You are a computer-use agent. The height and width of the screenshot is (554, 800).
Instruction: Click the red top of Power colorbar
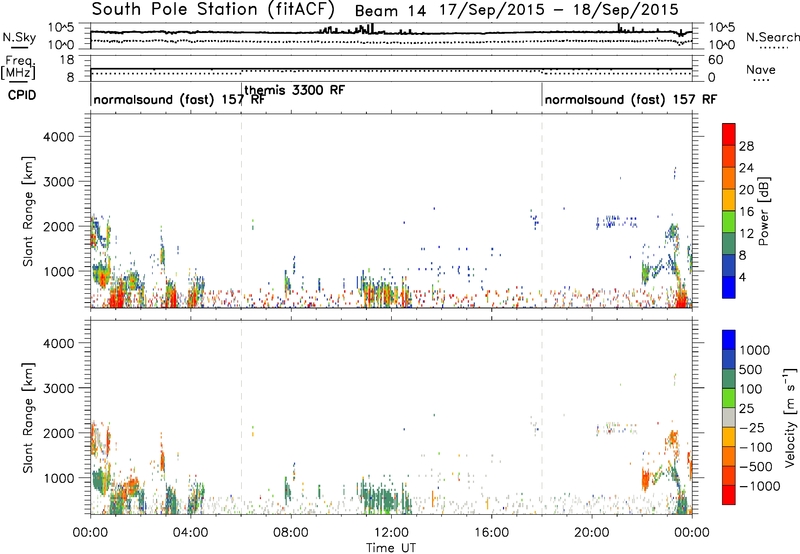729,134
